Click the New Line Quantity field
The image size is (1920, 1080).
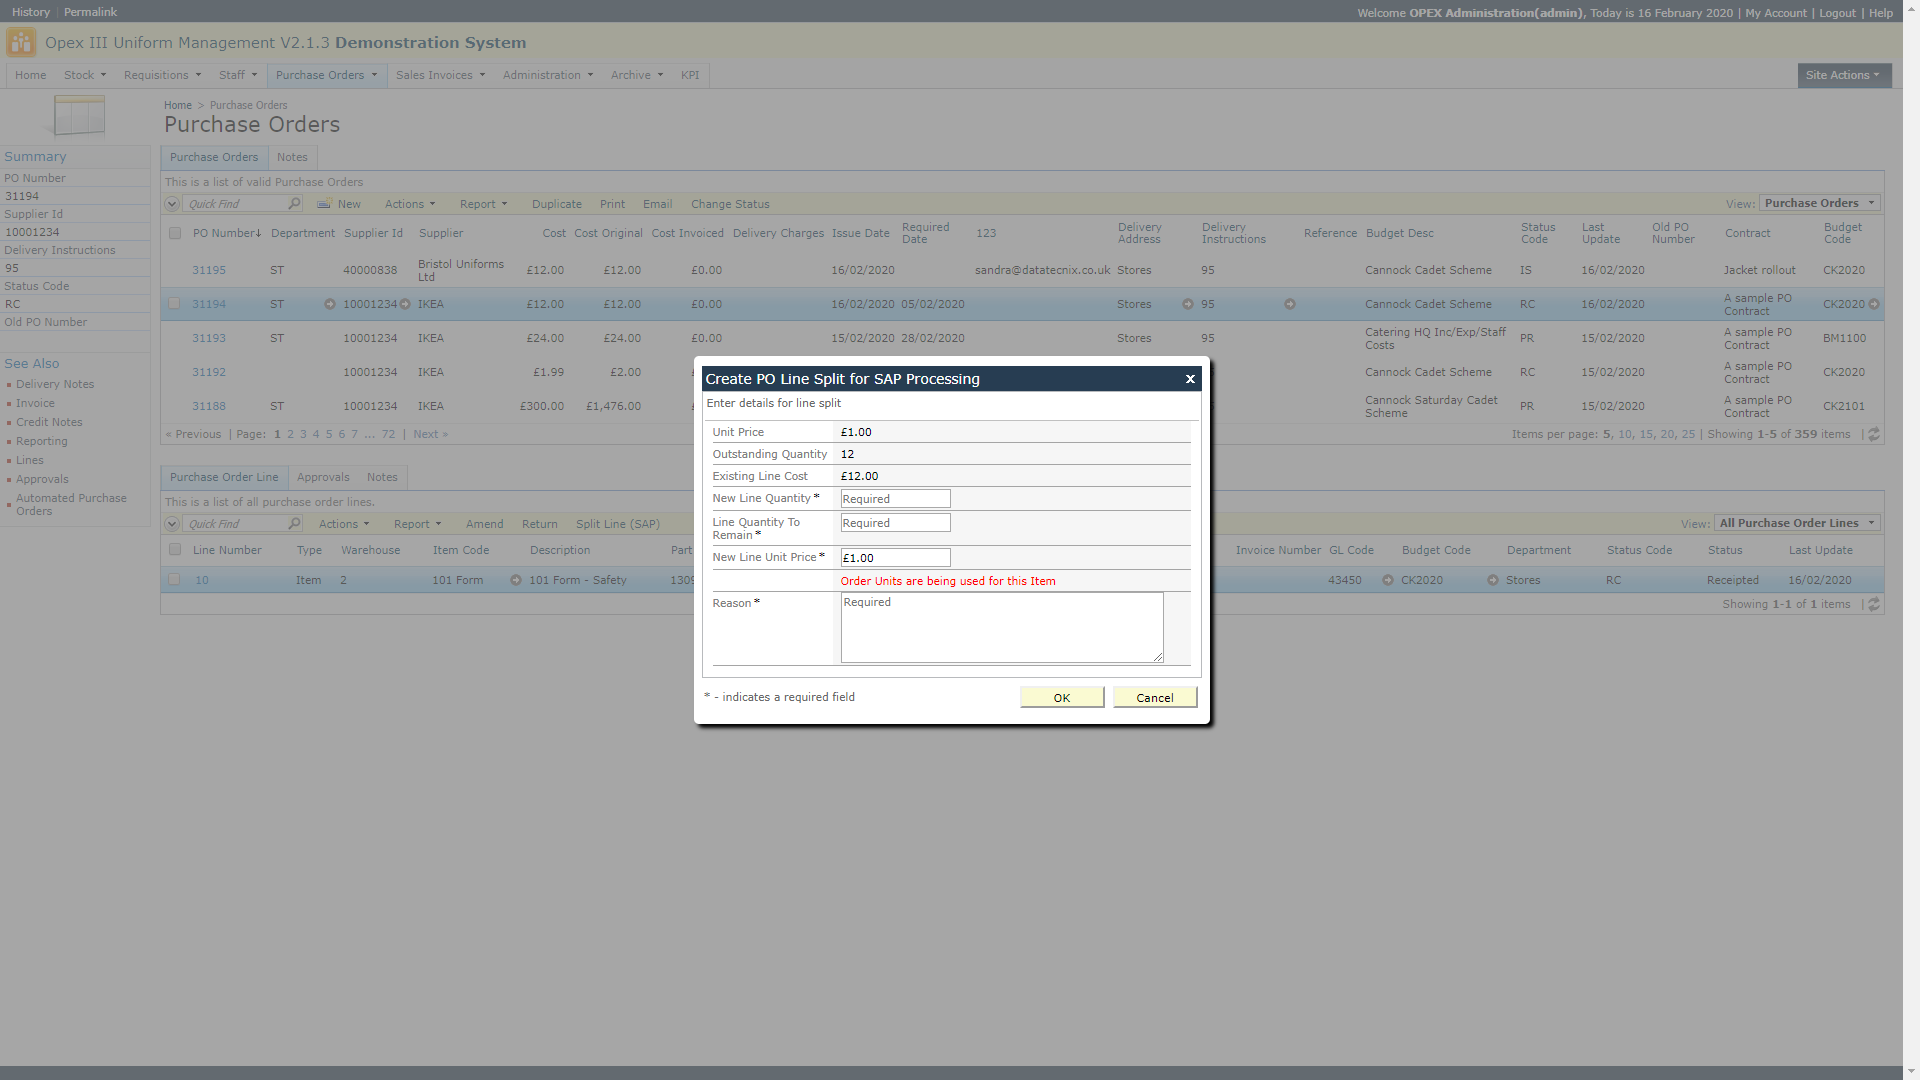[895, 499]
